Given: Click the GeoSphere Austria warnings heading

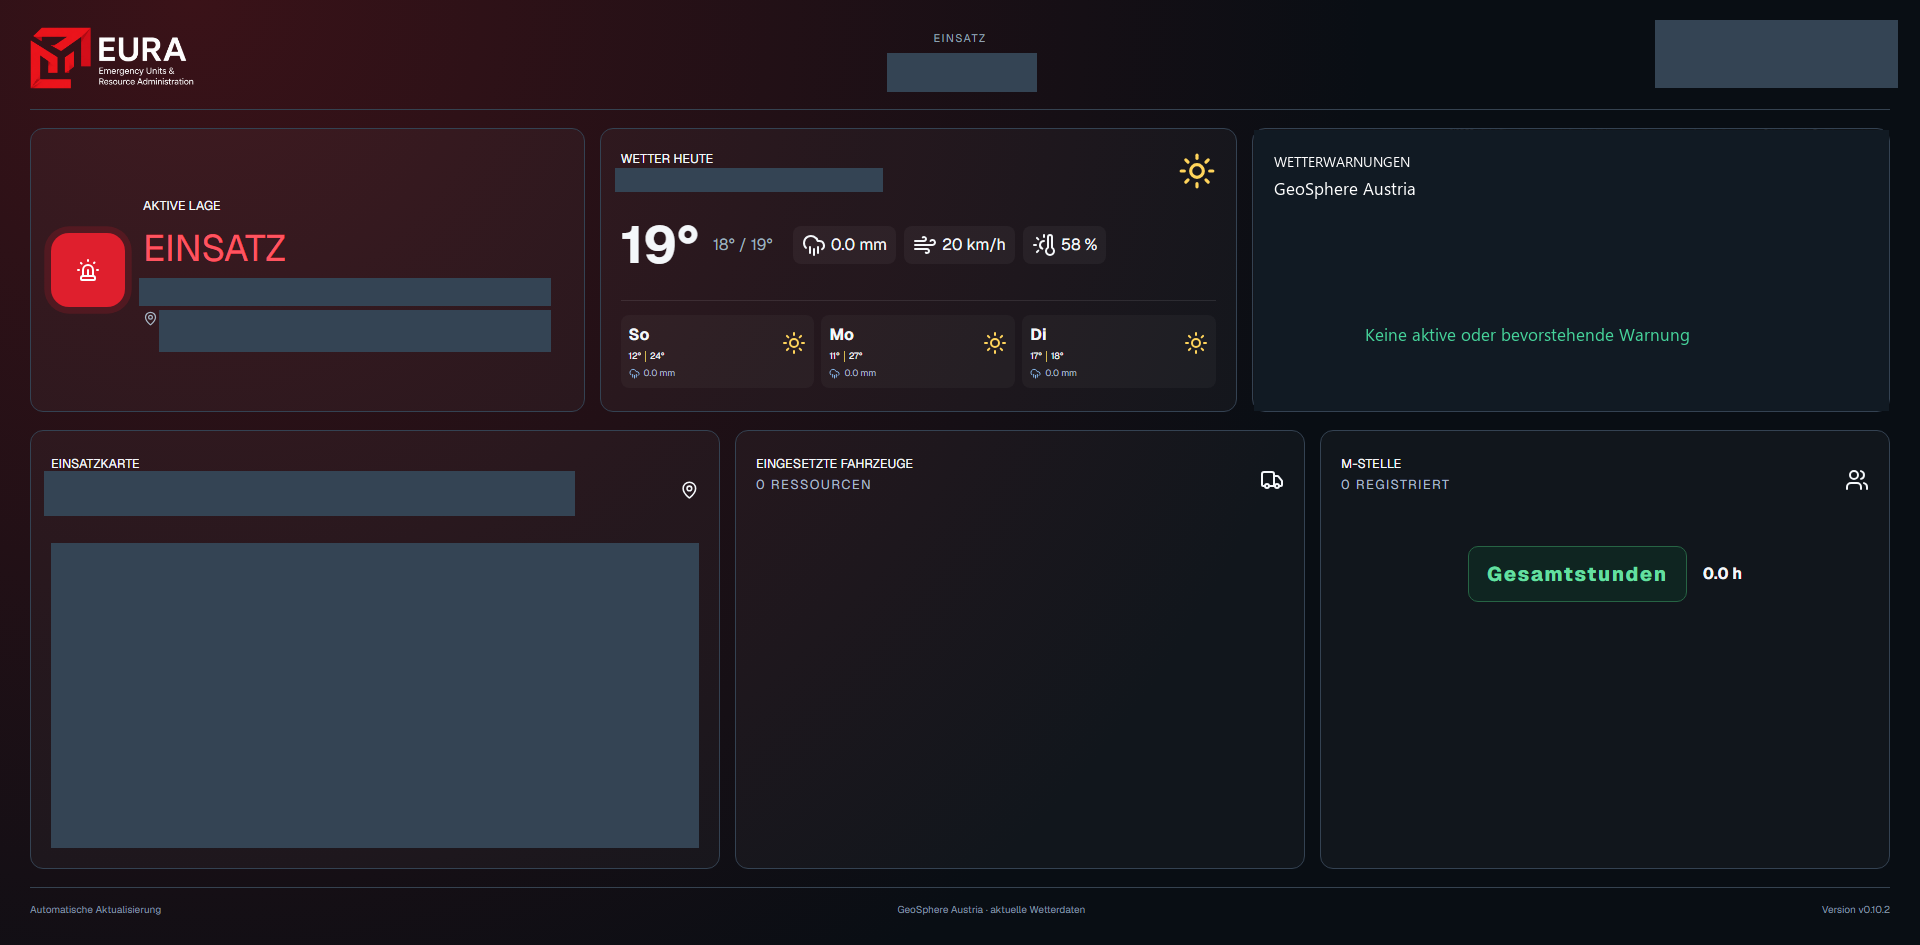Looking at the screenshot, I should (1345, 189).
